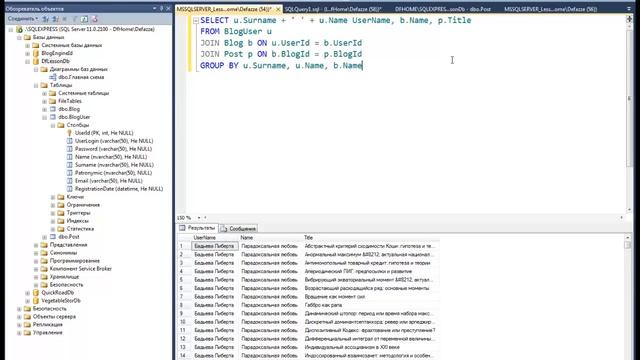
Task: Expand the Индексы folder node
Action: click(x=53, y=221)
